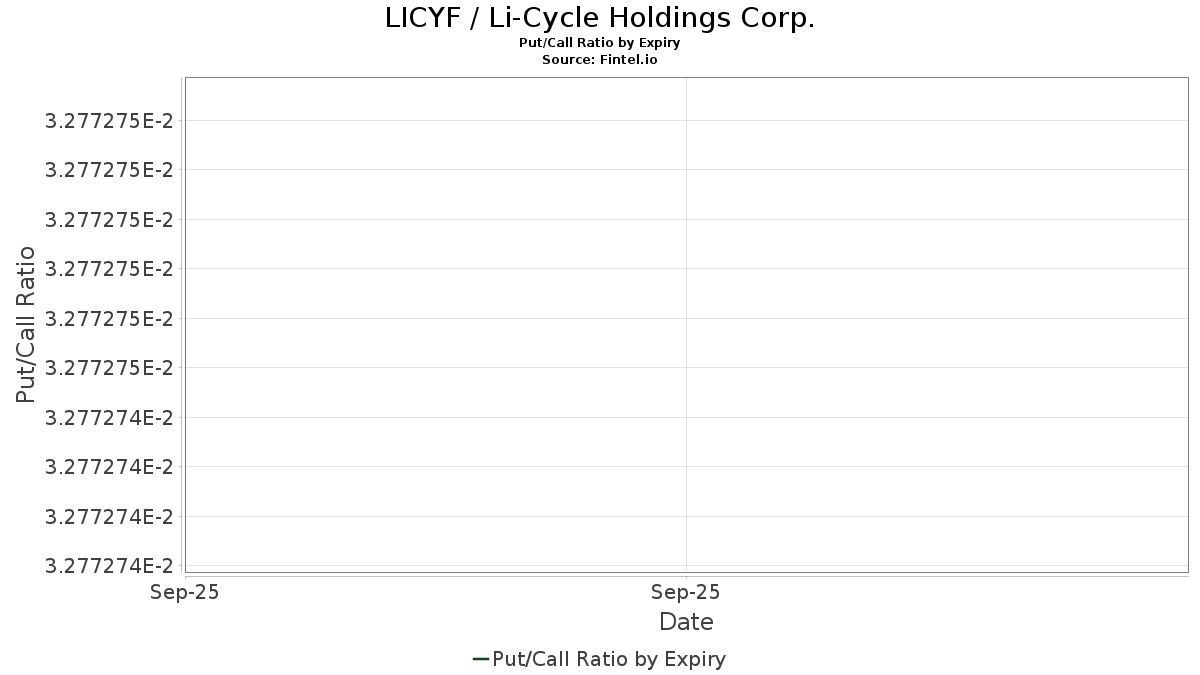Click the second-lowest 3.277274E-2 y-axis label
The image size is (1200, 675).
109,517
